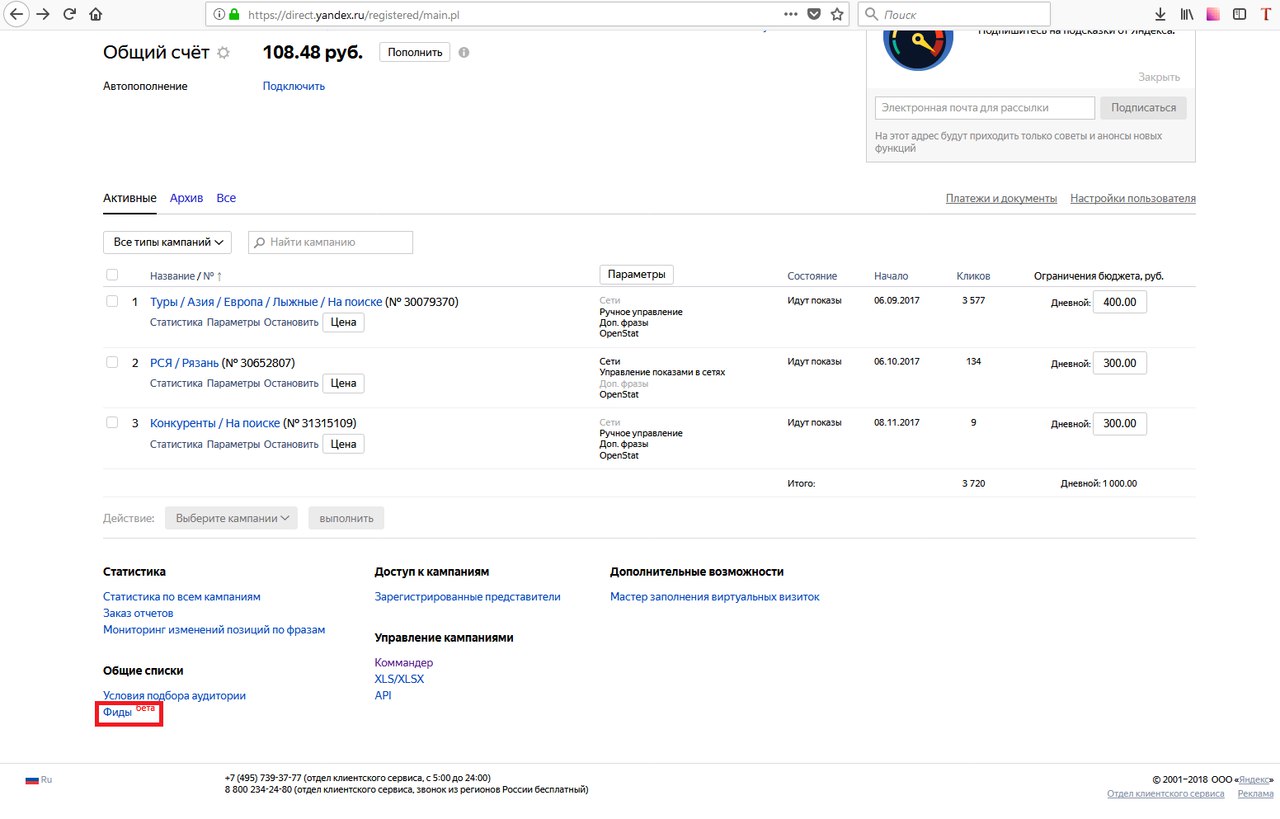Open Отдел клиентского сервиса footer link

pyautogui.click(x=1165, y=794)
